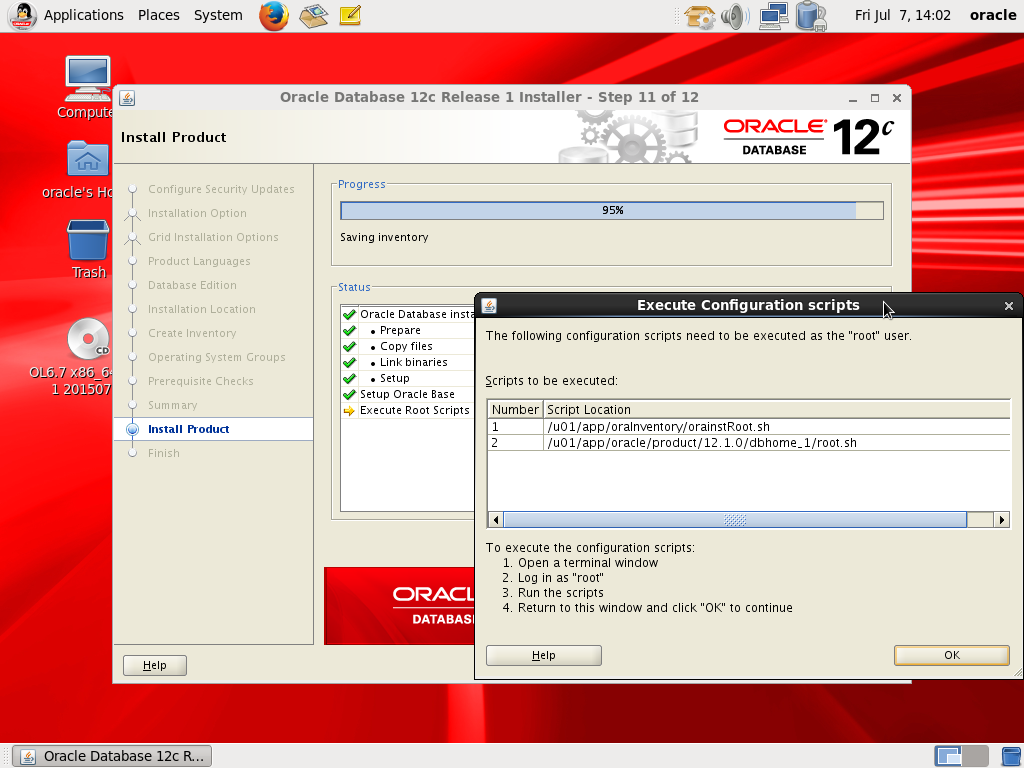Click green checkmark next to Oracle Database install
Viewport: 1024px width, 768px height.
[349, 315]
